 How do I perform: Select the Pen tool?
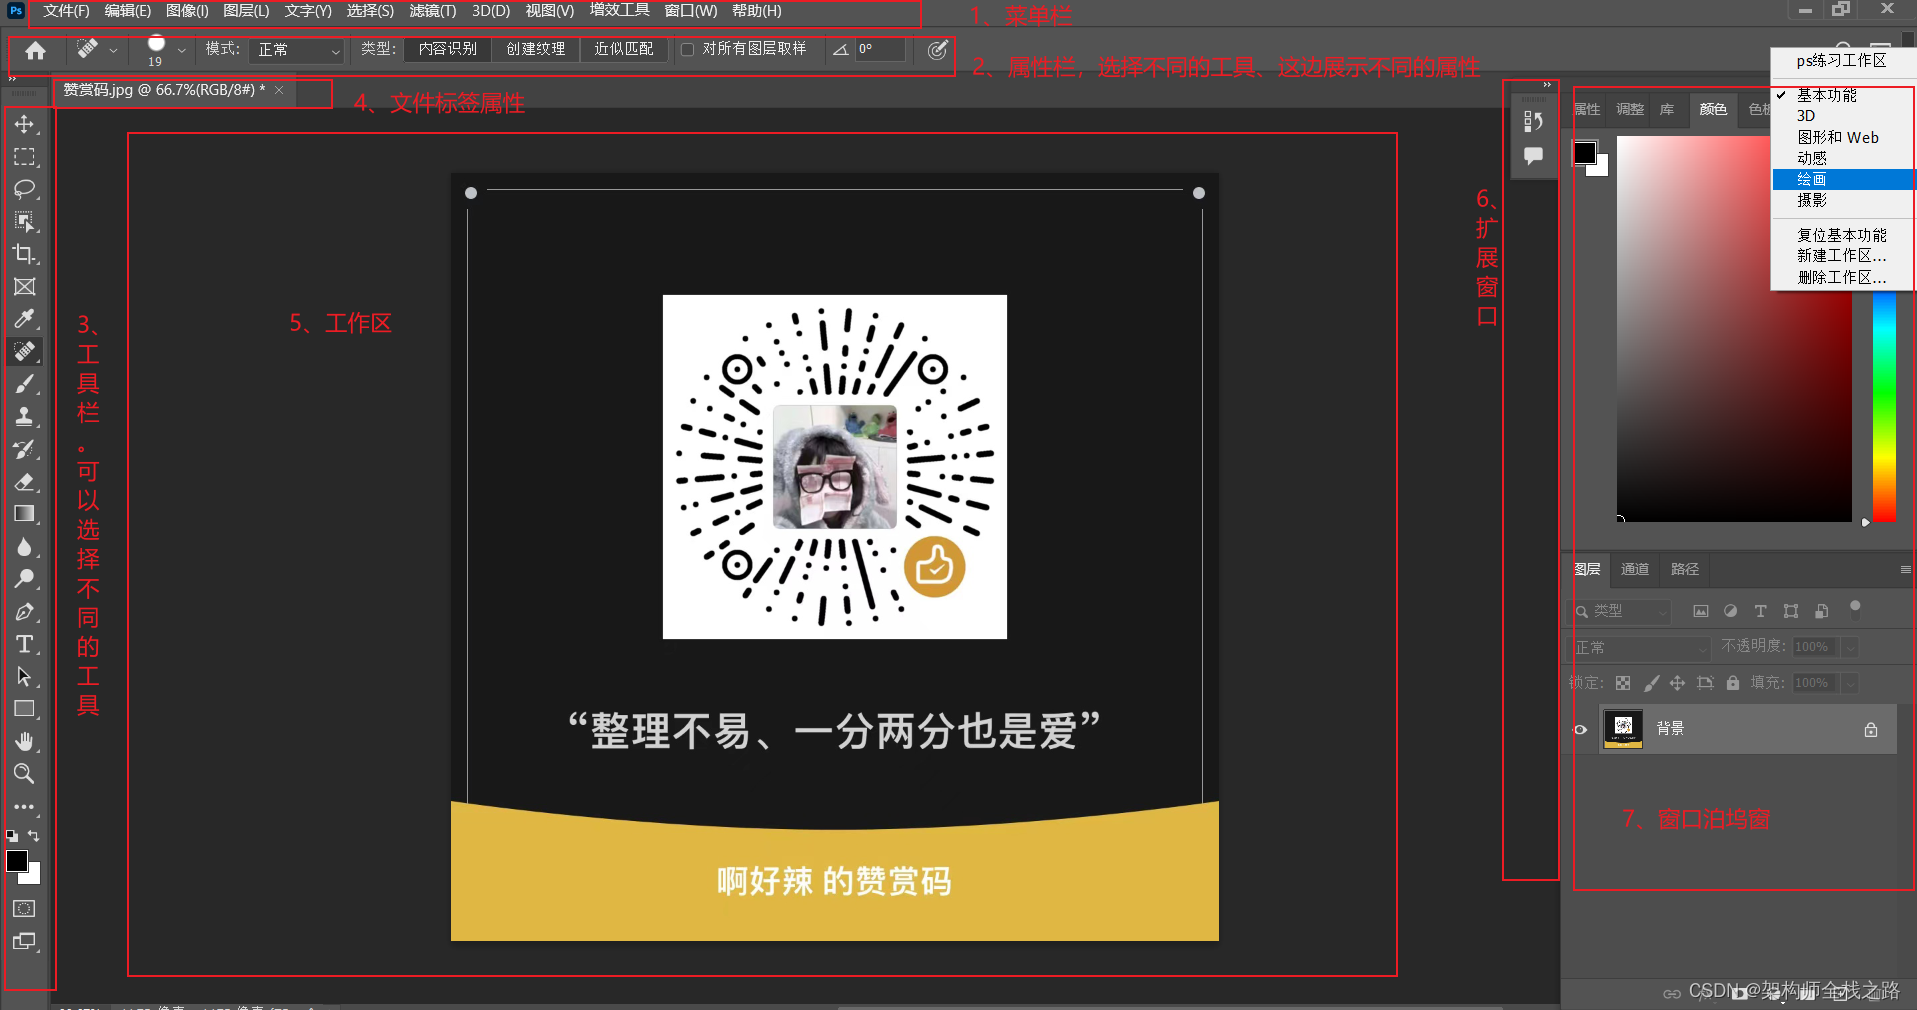click(x=24, y=612)
